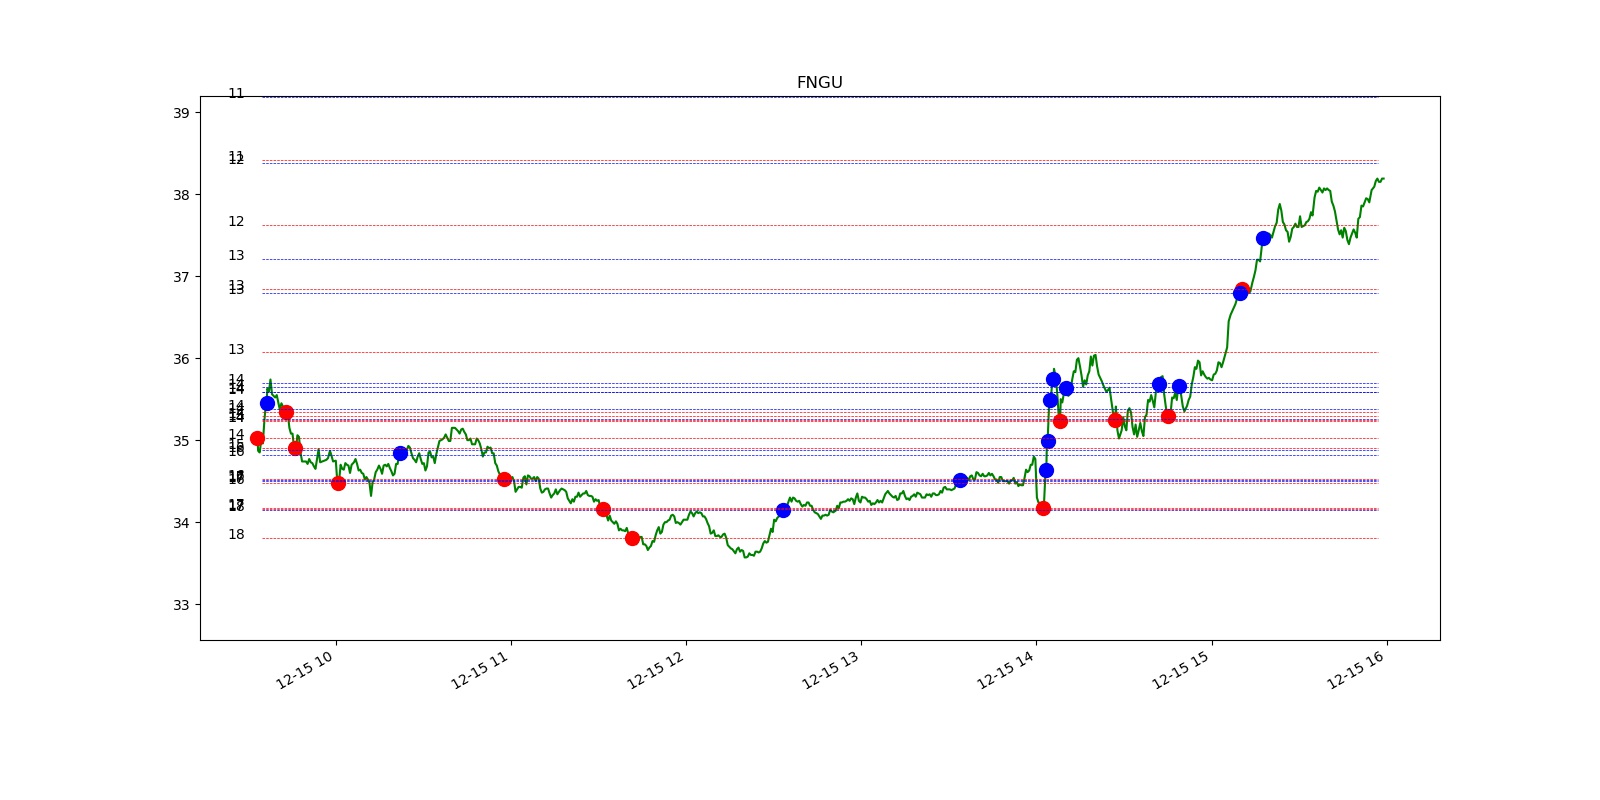
Task: Click level label 18 at bottom
Action: point(236,535)
